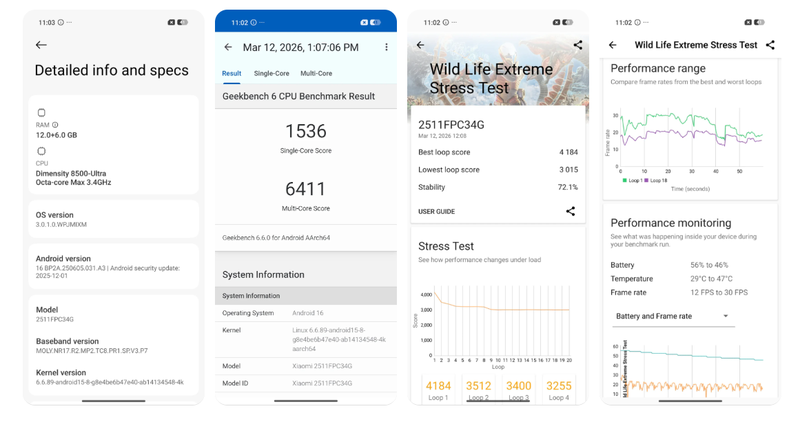Viewport: 800px width, 422px height.
Task: Toggle Loop 18 legend in Performance range chart
Action: click(658, 180)
